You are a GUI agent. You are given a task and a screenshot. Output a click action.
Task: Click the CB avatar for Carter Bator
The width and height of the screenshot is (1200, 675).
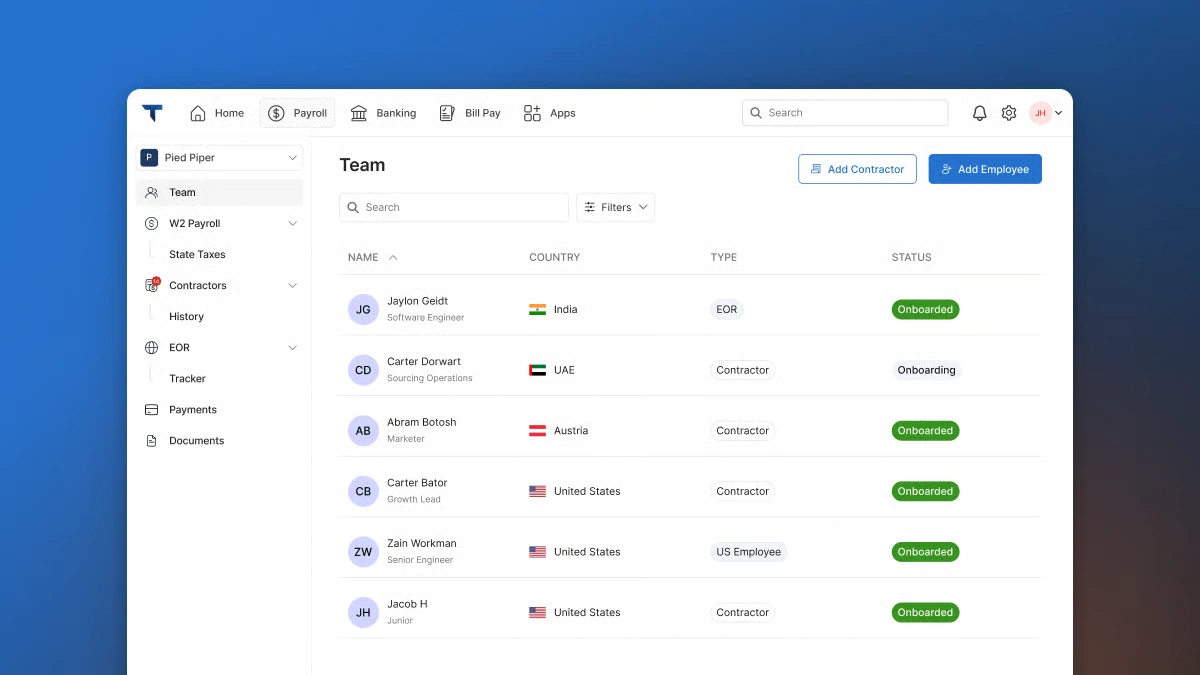click(x=363, y=491)
